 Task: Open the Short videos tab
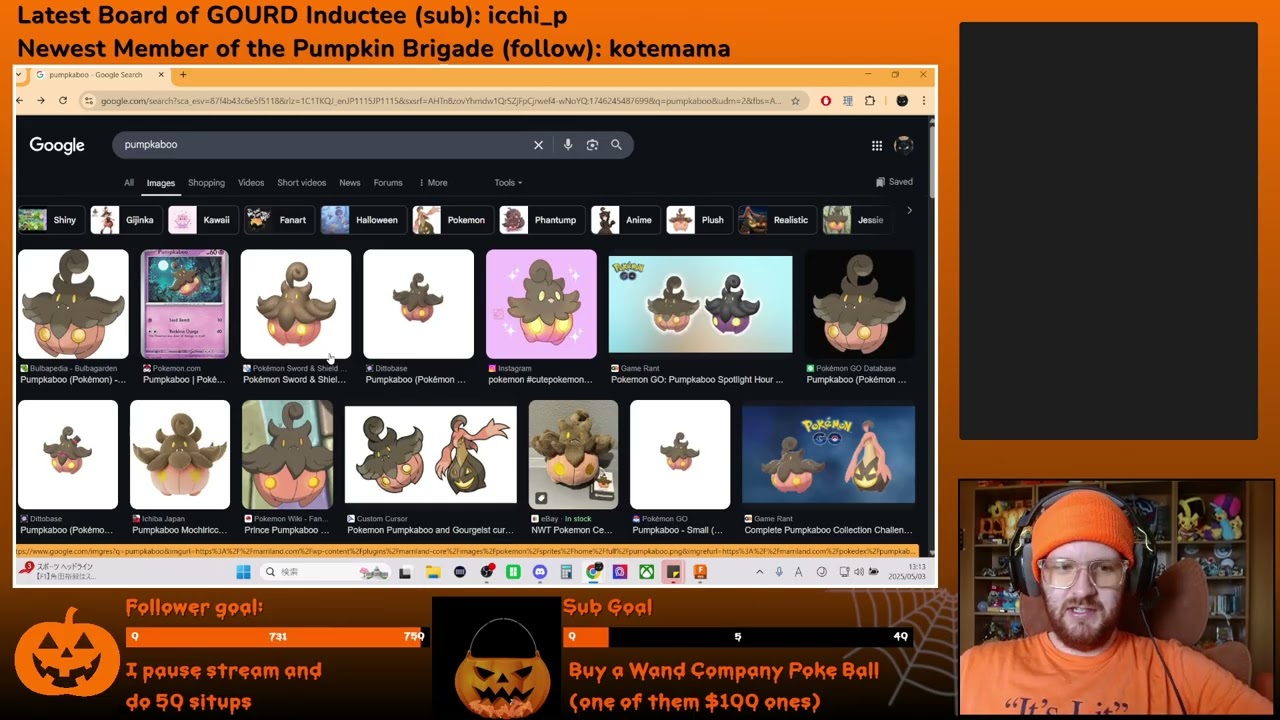(x=301, y=183)
